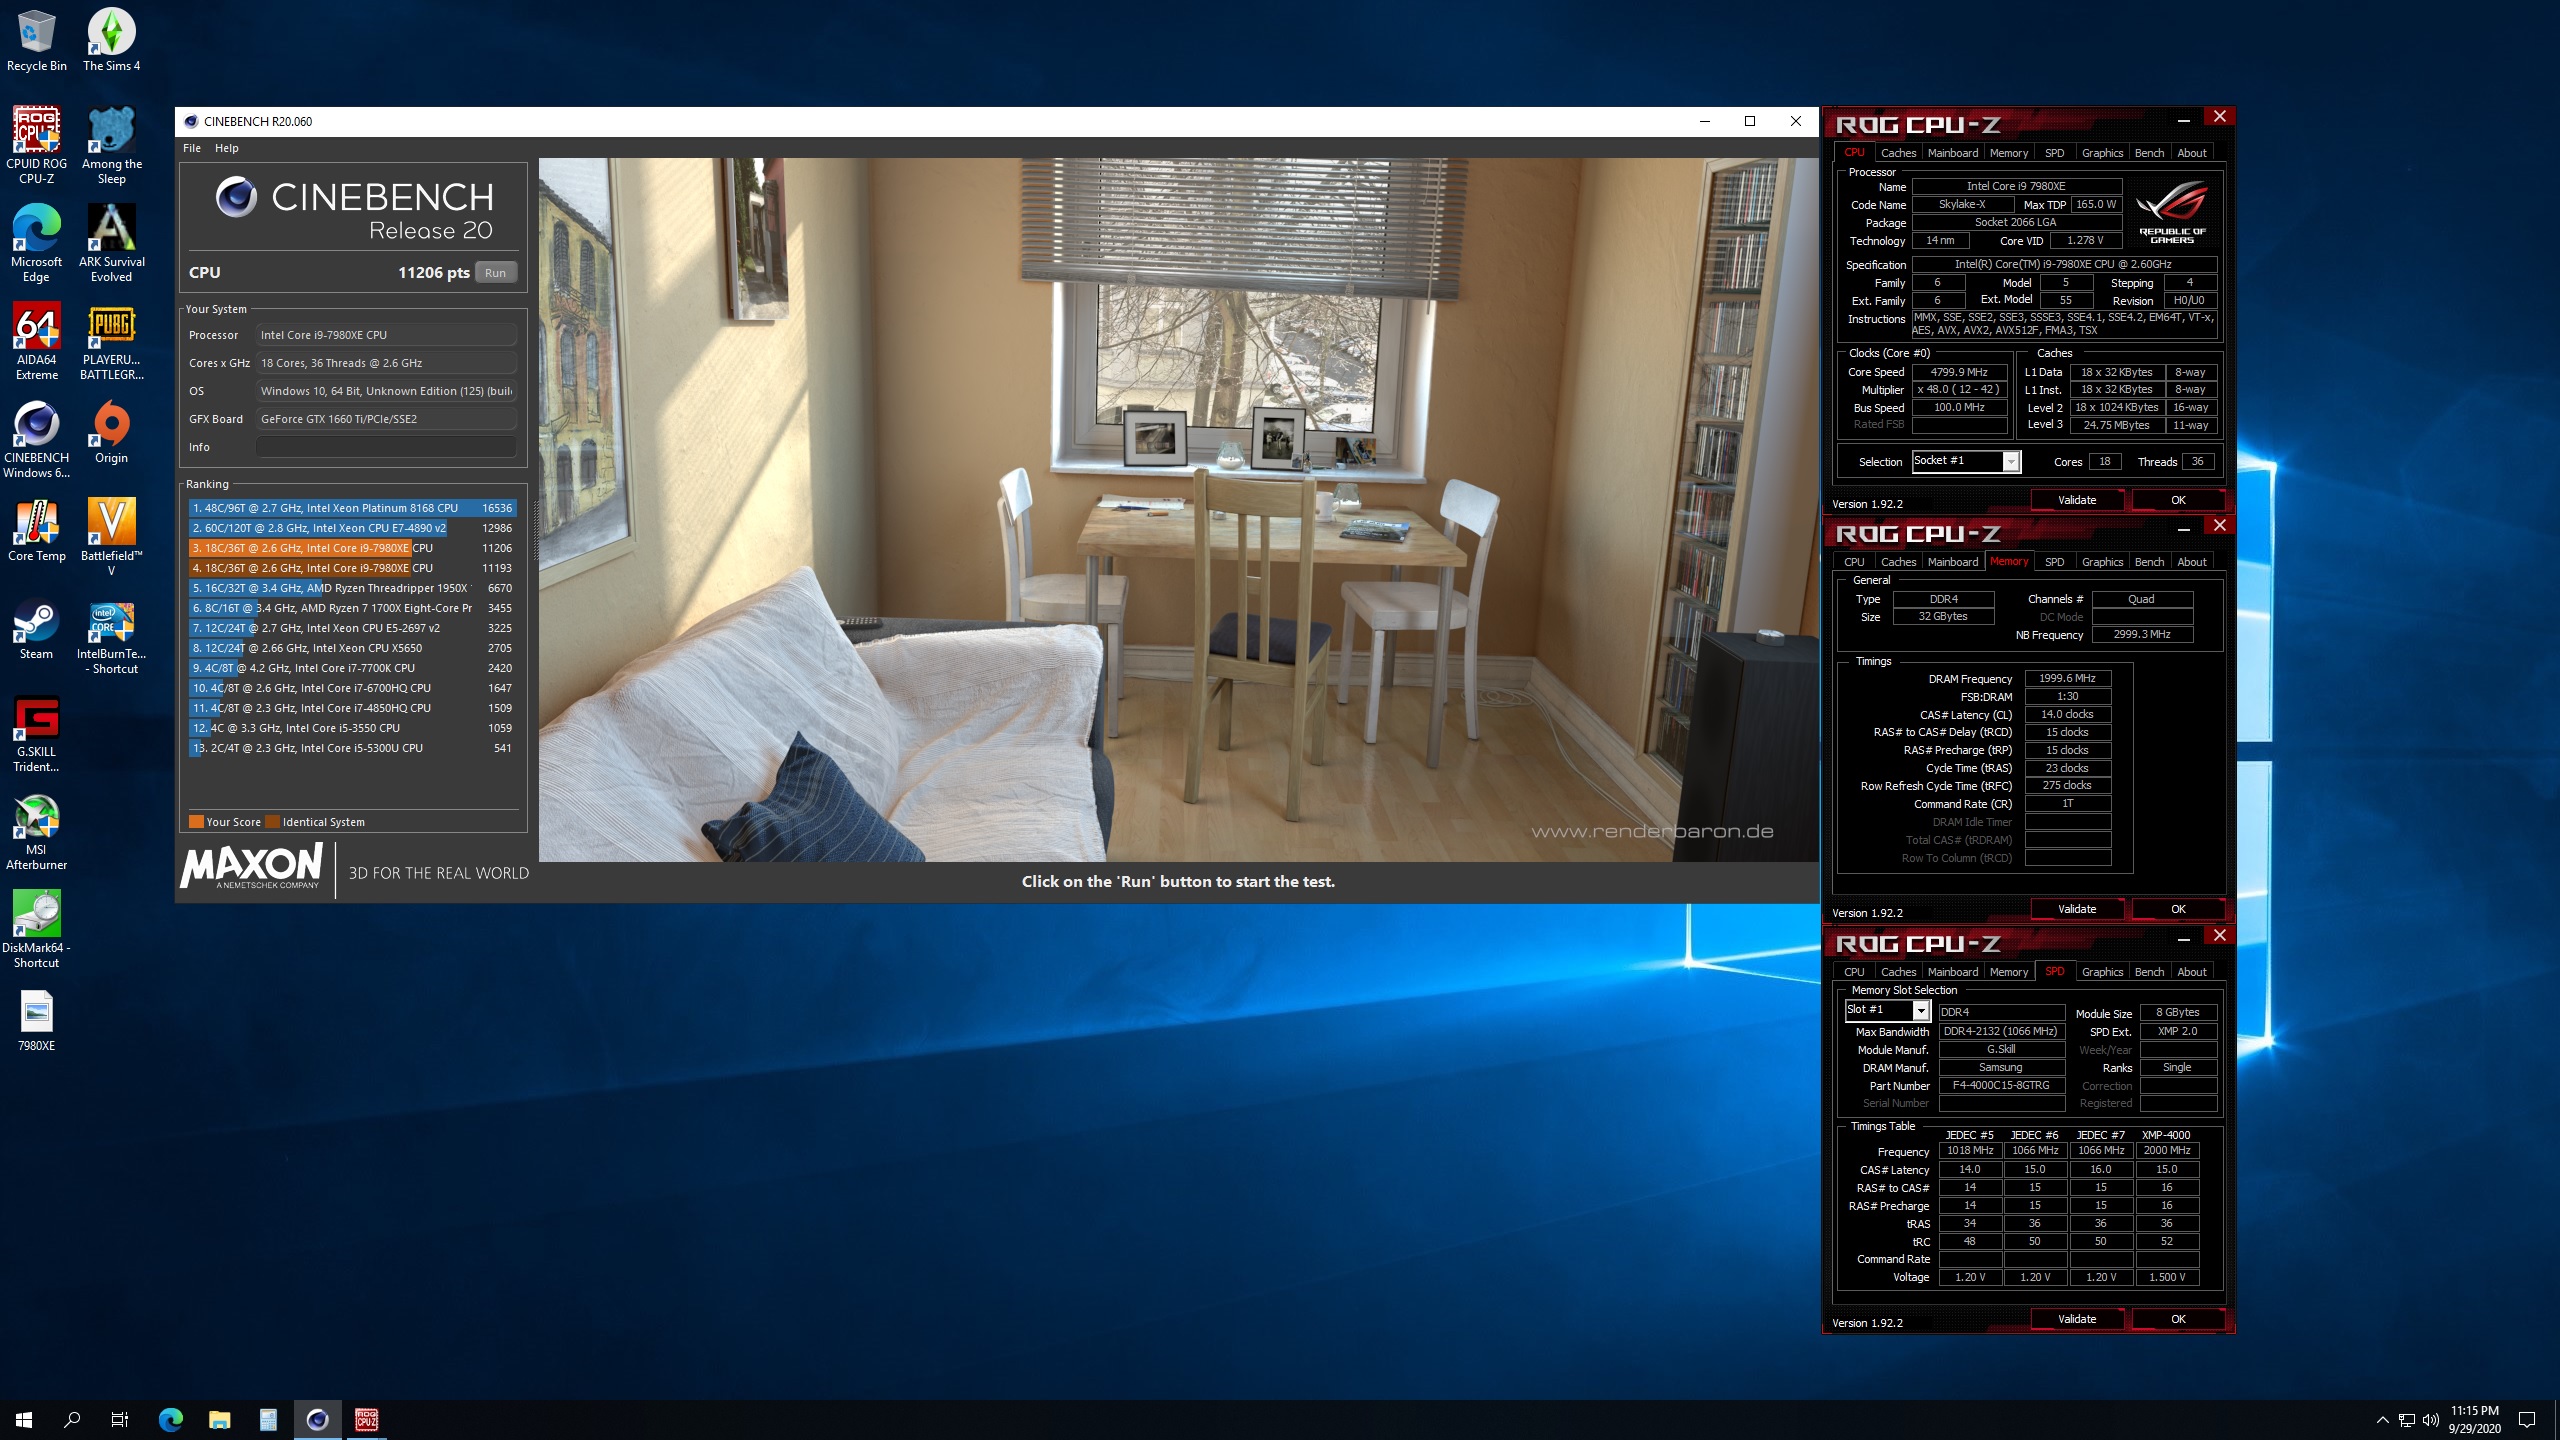Open Graphics tab in middle CPU-Z window
2560x1440 pixels.
coord(2102,562)
